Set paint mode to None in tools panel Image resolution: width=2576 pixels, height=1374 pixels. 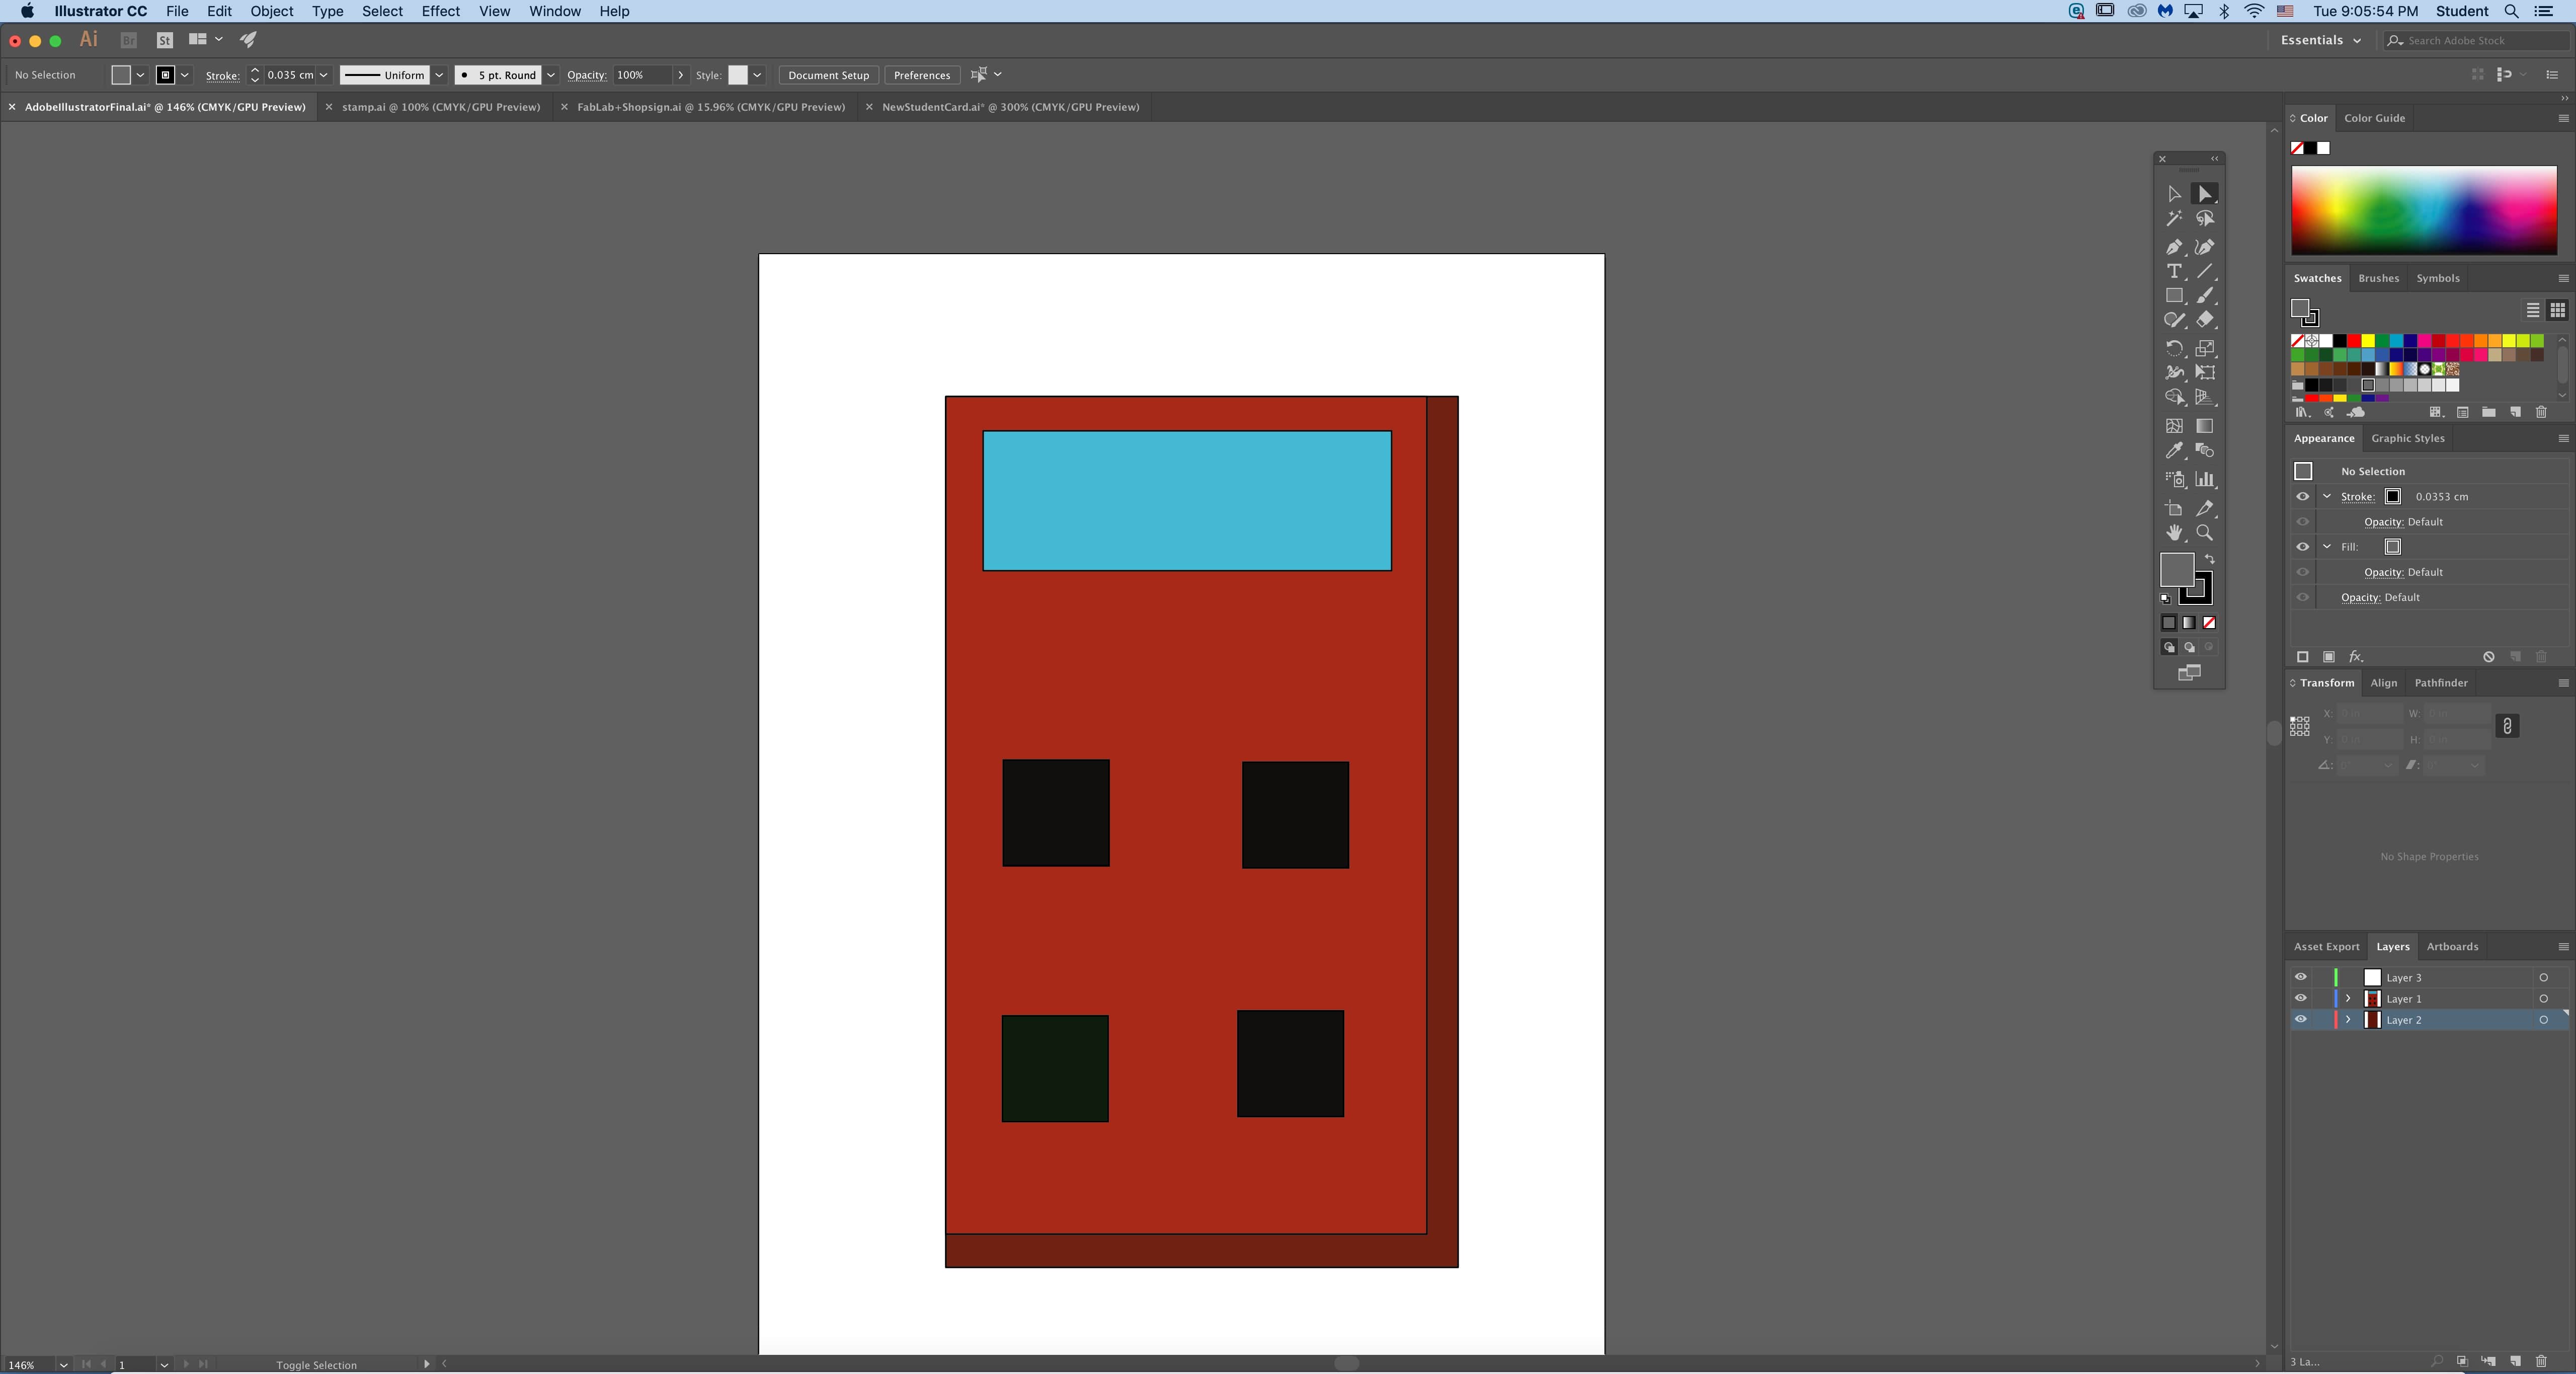click(x=2209, y=623)
